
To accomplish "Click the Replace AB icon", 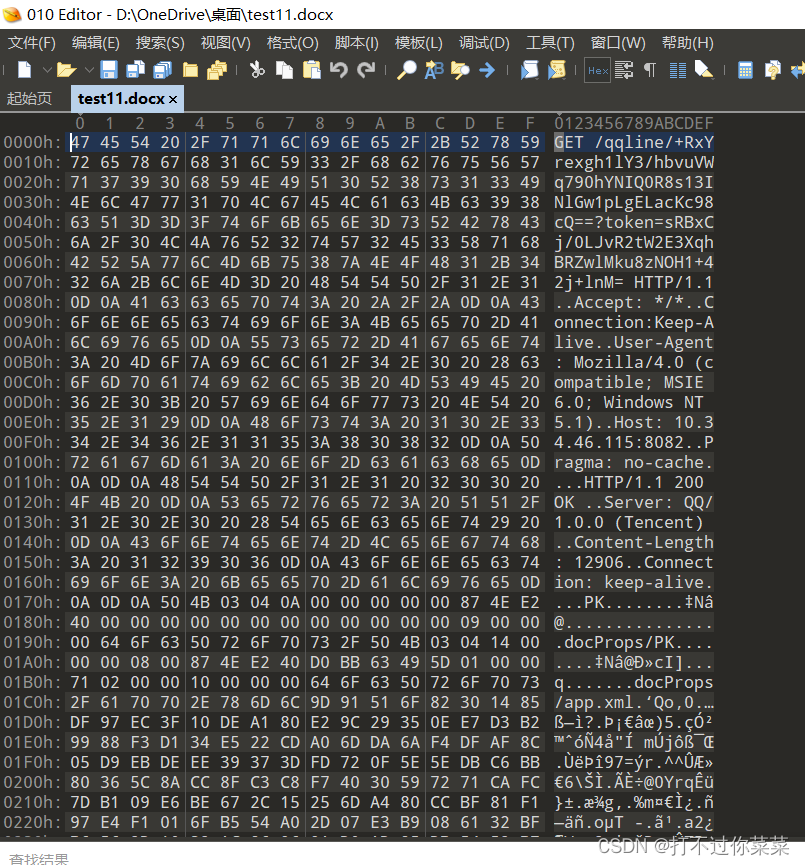I will pos(434,70).
